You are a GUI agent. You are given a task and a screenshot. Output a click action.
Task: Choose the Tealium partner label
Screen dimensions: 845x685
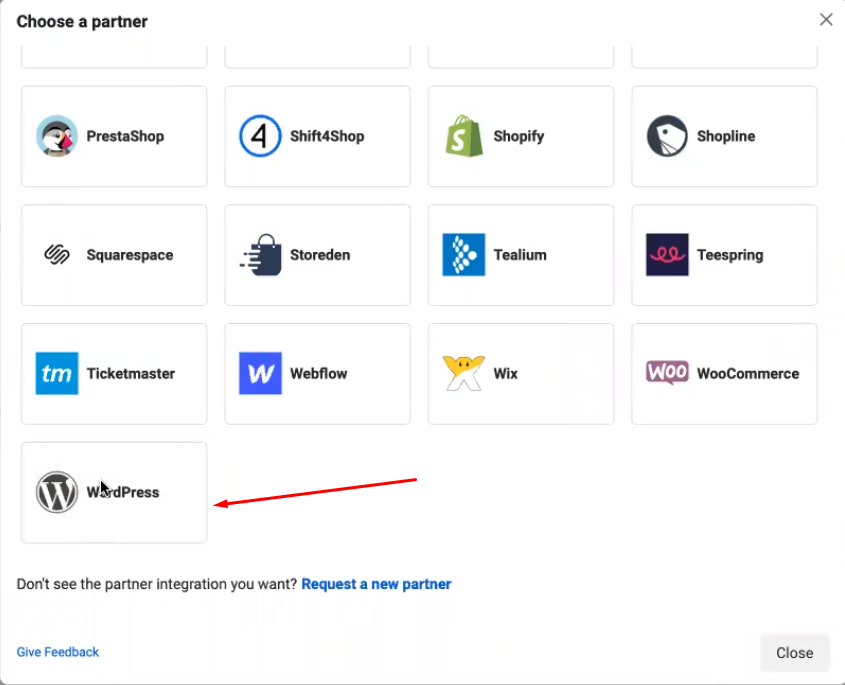(x=520, y=255)
